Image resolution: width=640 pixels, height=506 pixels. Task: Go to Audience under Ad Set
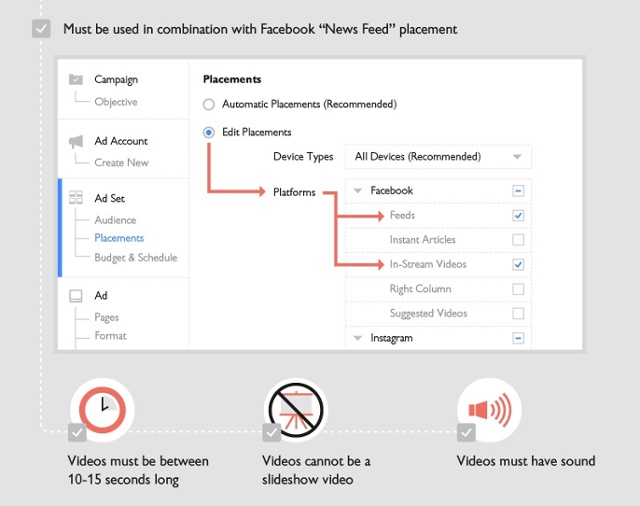(115, 220)
